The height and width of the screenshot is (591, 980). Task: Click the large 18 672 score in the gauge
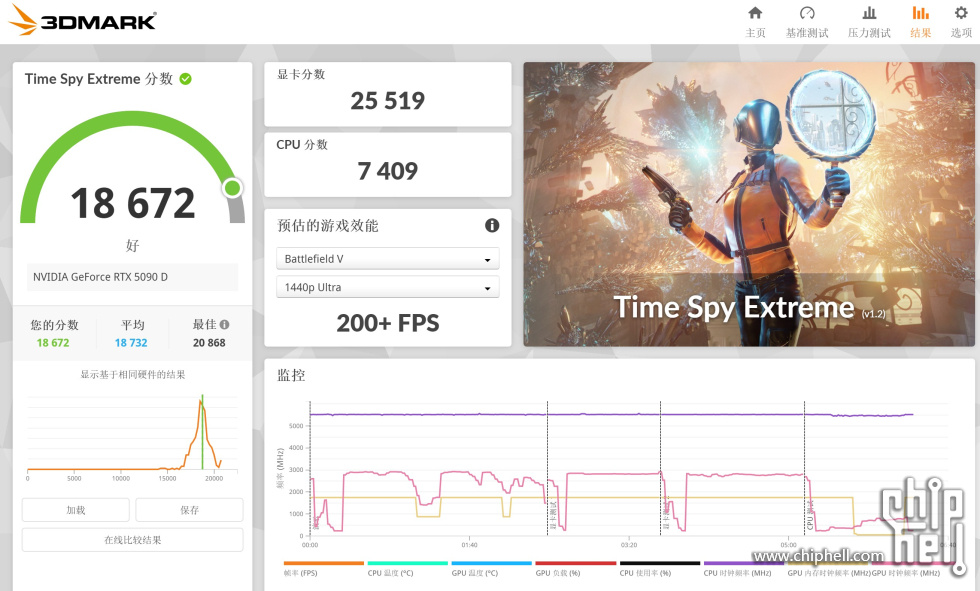pos(132,203)
